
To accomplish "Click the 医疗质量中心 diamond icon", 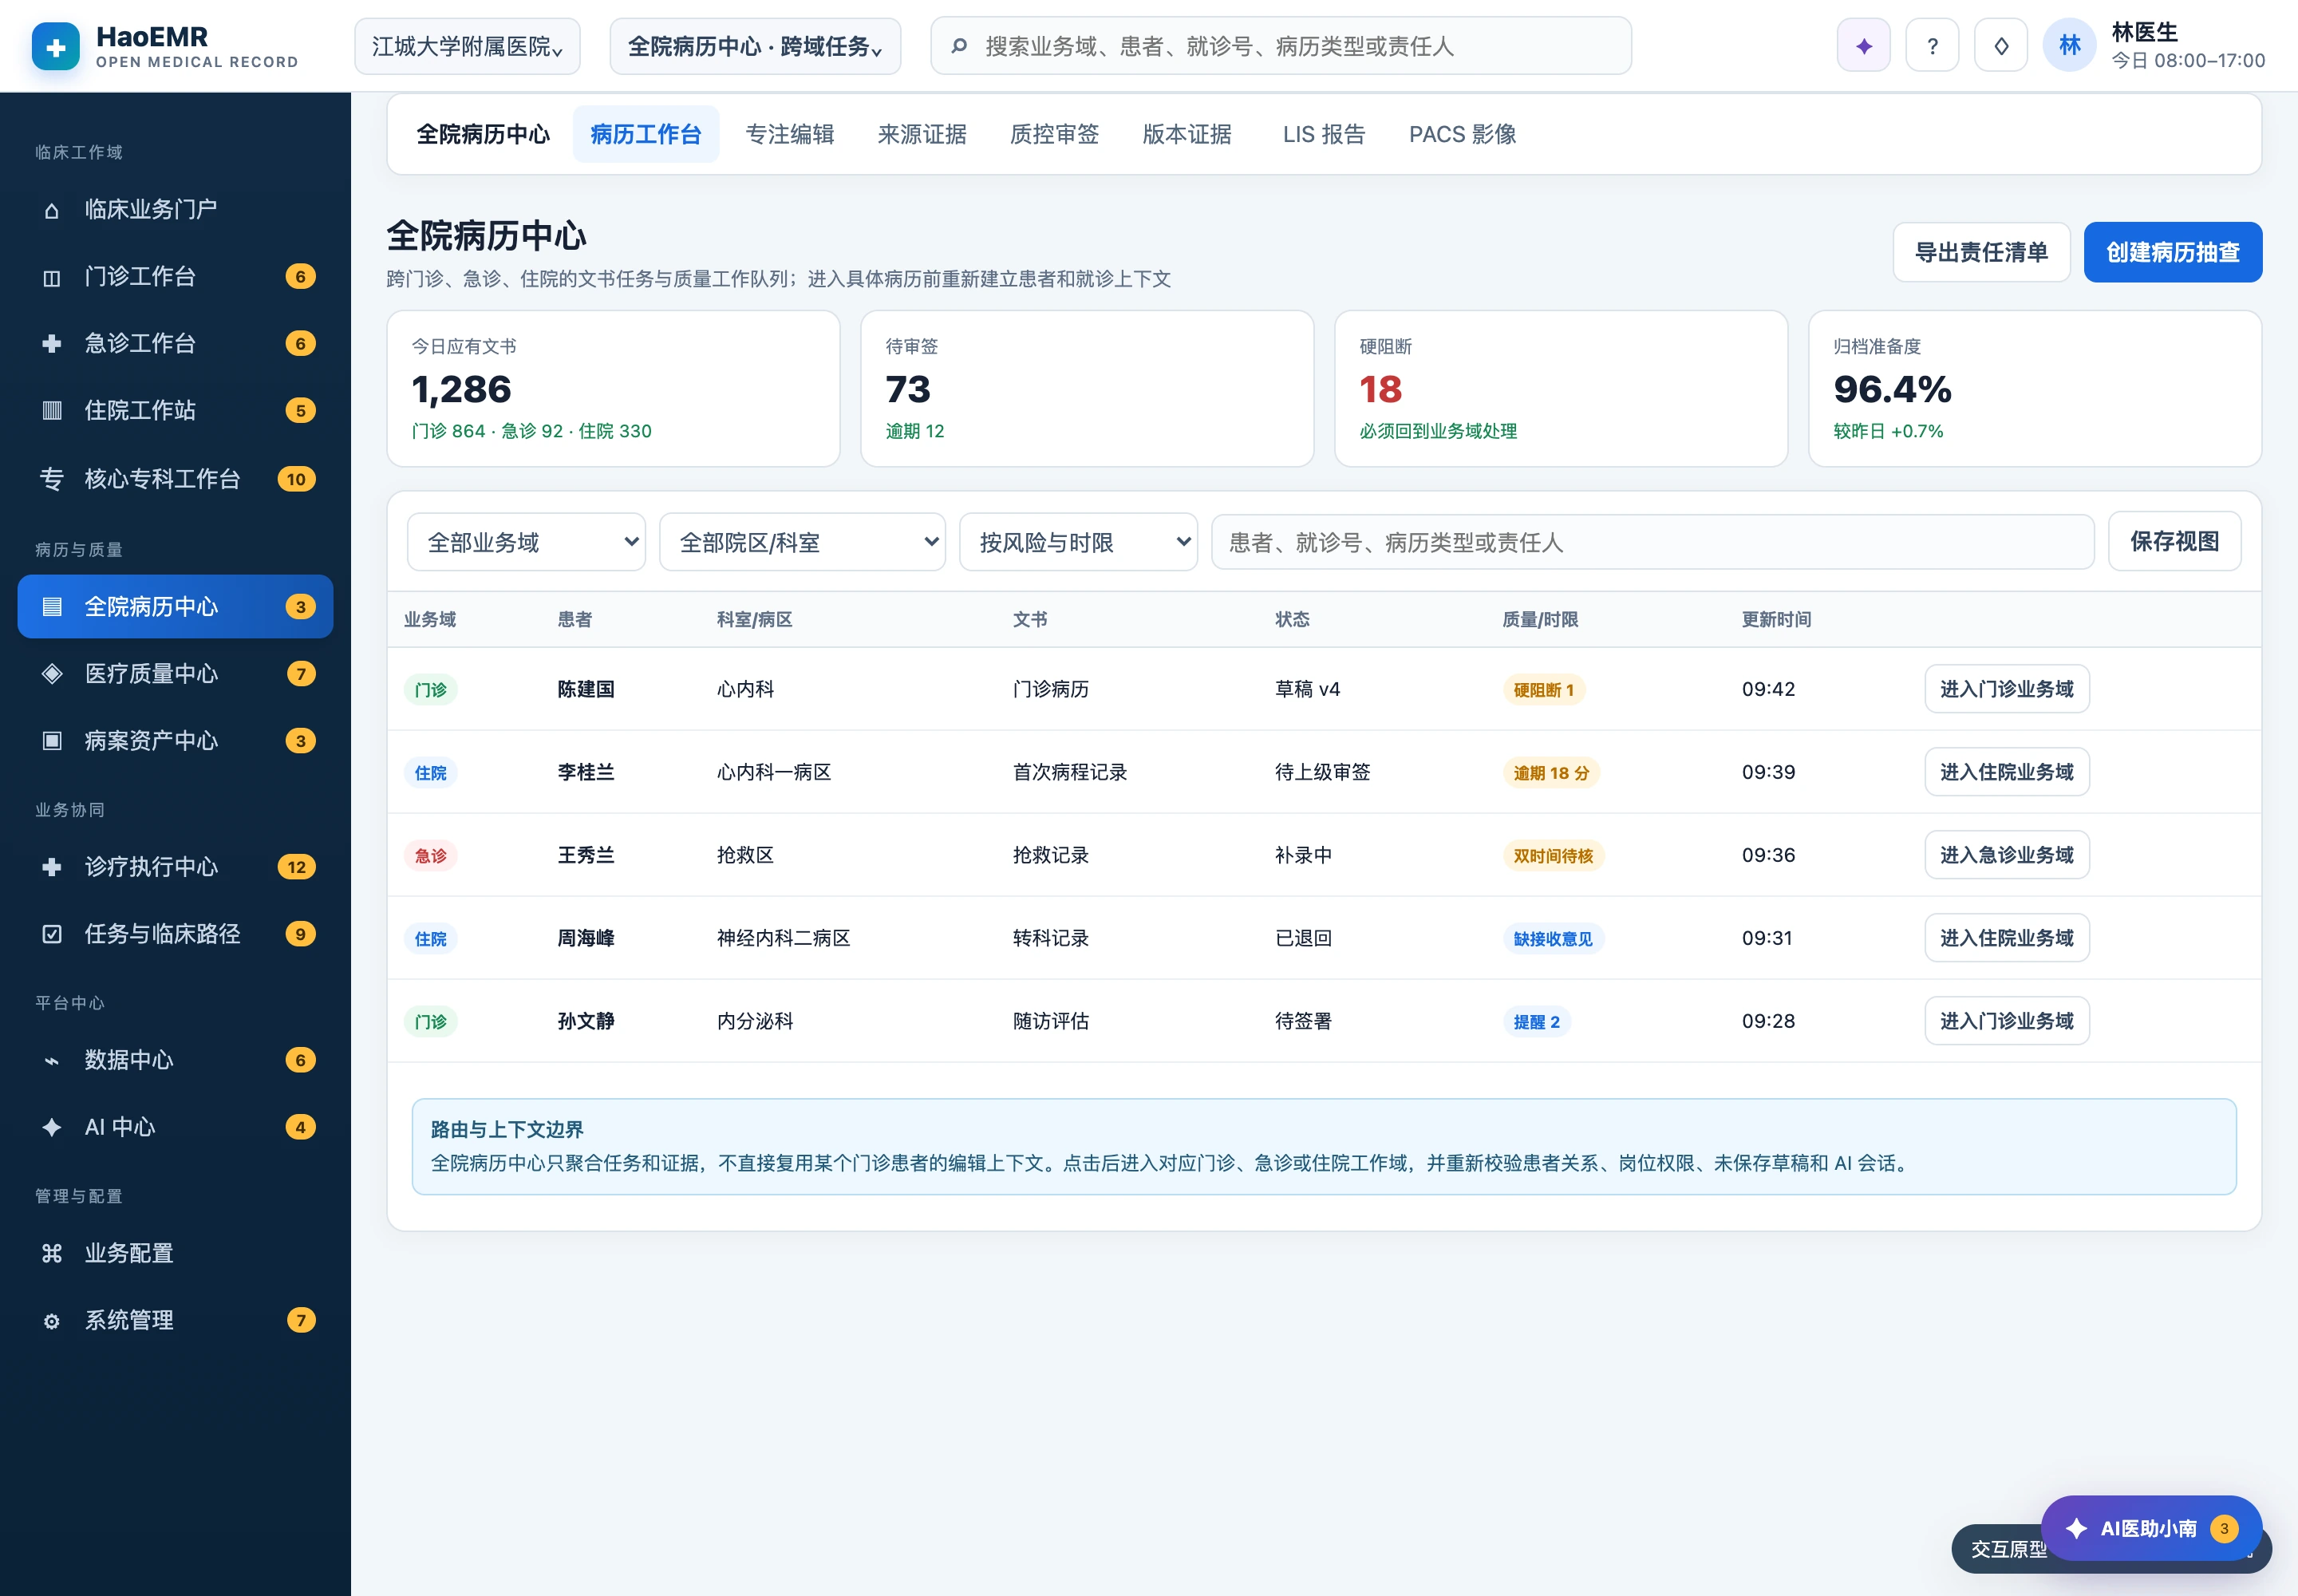I will 52,674.
